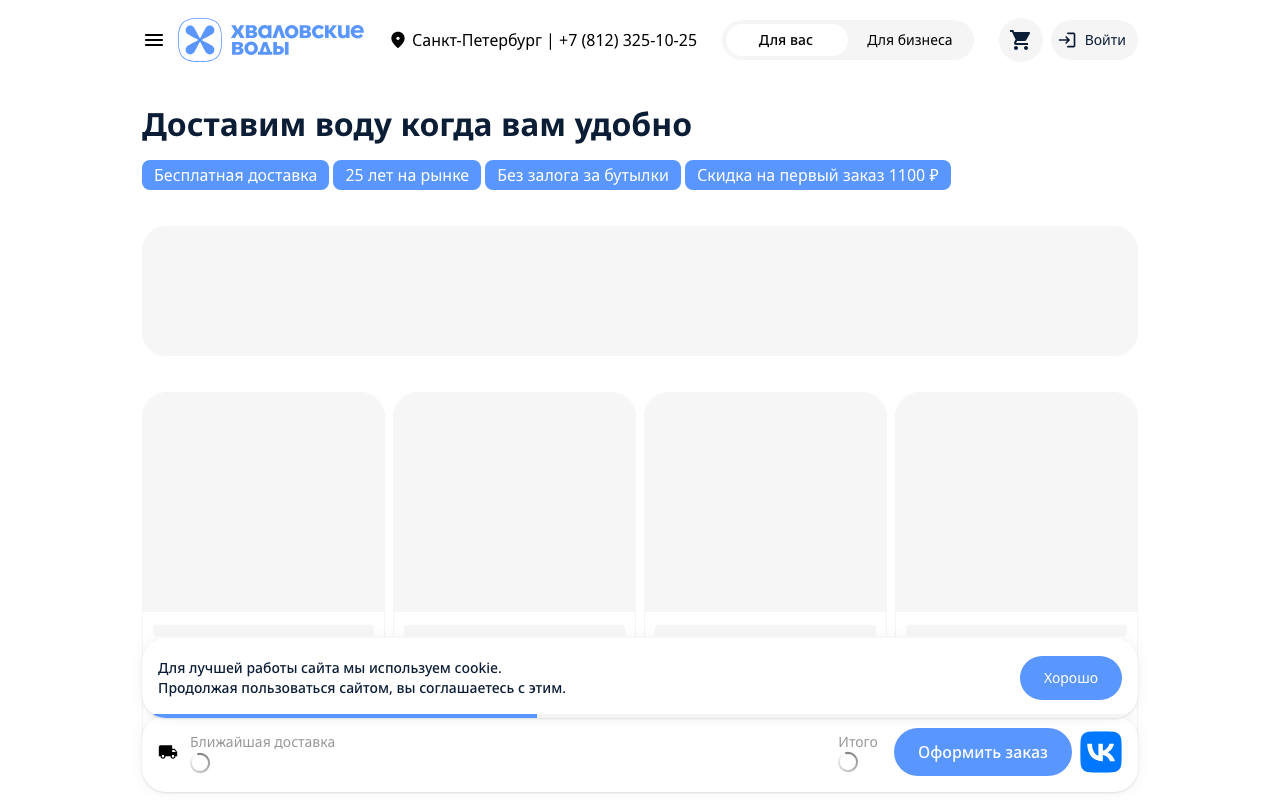Switch the audience toggle to Для бизнеса

point(909,40)
